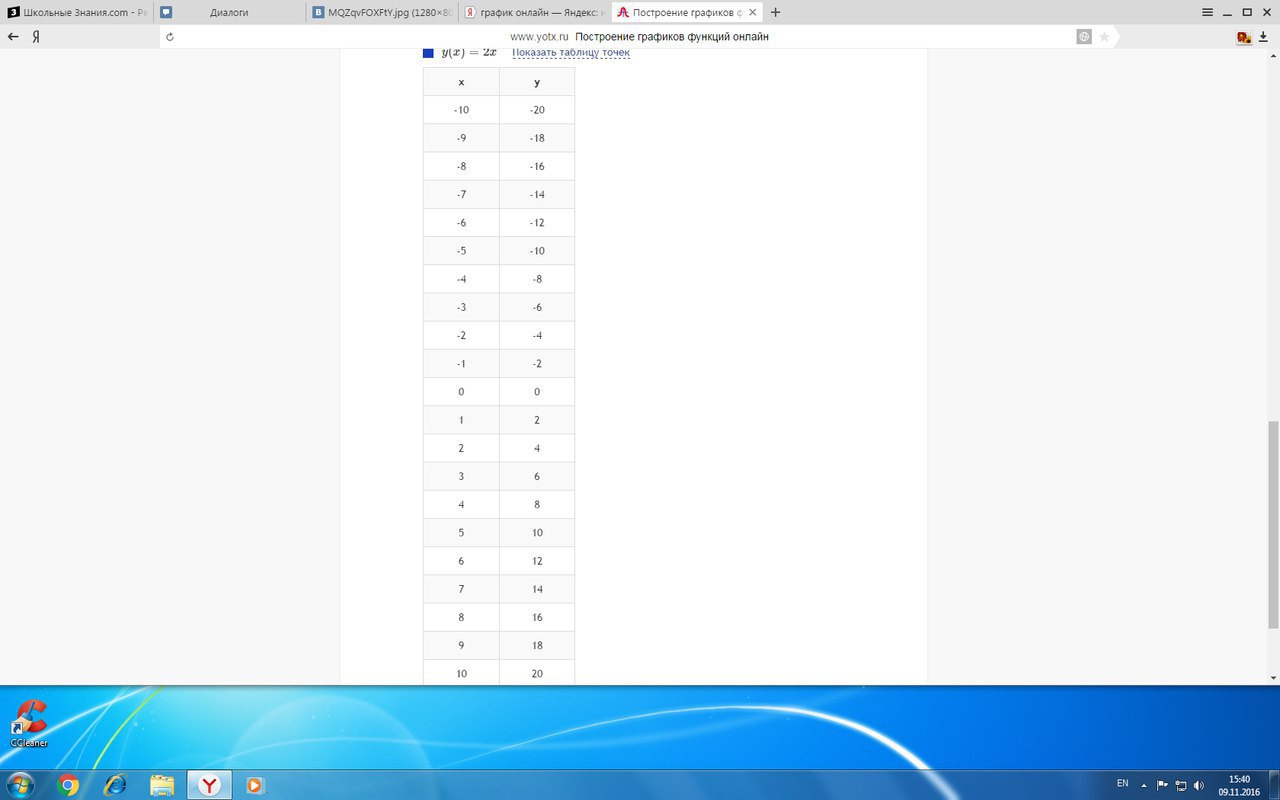Viewport: 1280px width, 800px height.
Task: Select the table cell with -14
Action: [537, 194]
